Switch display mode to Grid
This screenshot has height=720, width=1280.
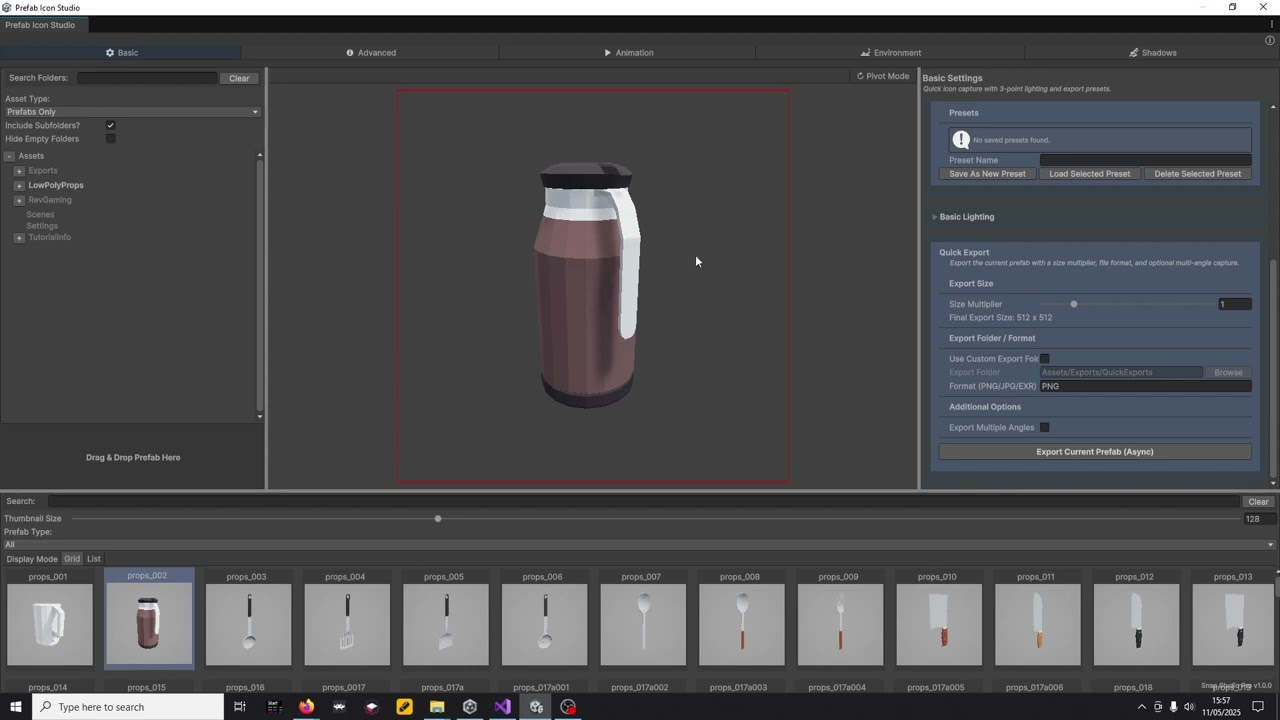[x=72, y=559]
